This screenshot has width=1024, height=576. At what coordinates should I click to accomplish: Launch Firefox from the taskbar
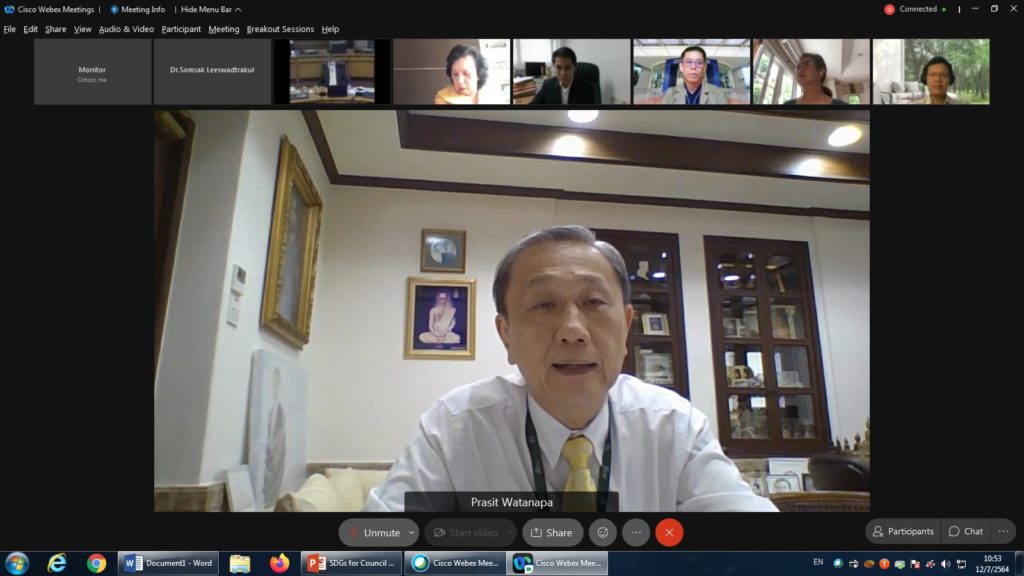pyautogui.click(x=279, y=563)
